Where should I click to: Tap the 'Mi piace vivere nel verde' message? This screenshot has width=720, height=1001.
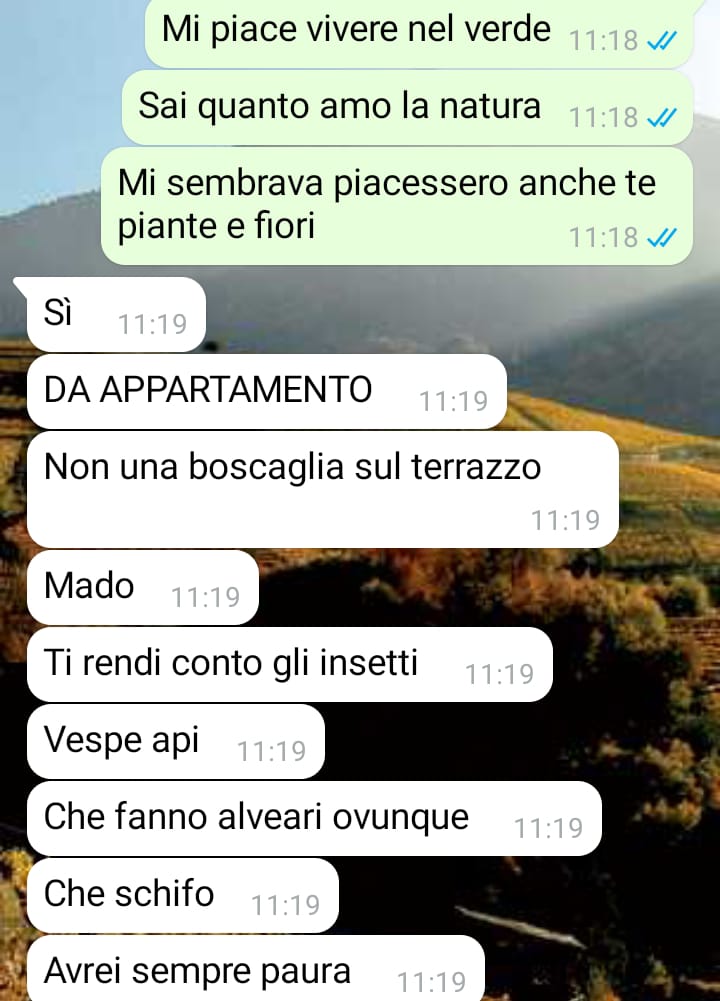(x=419, y=33)
